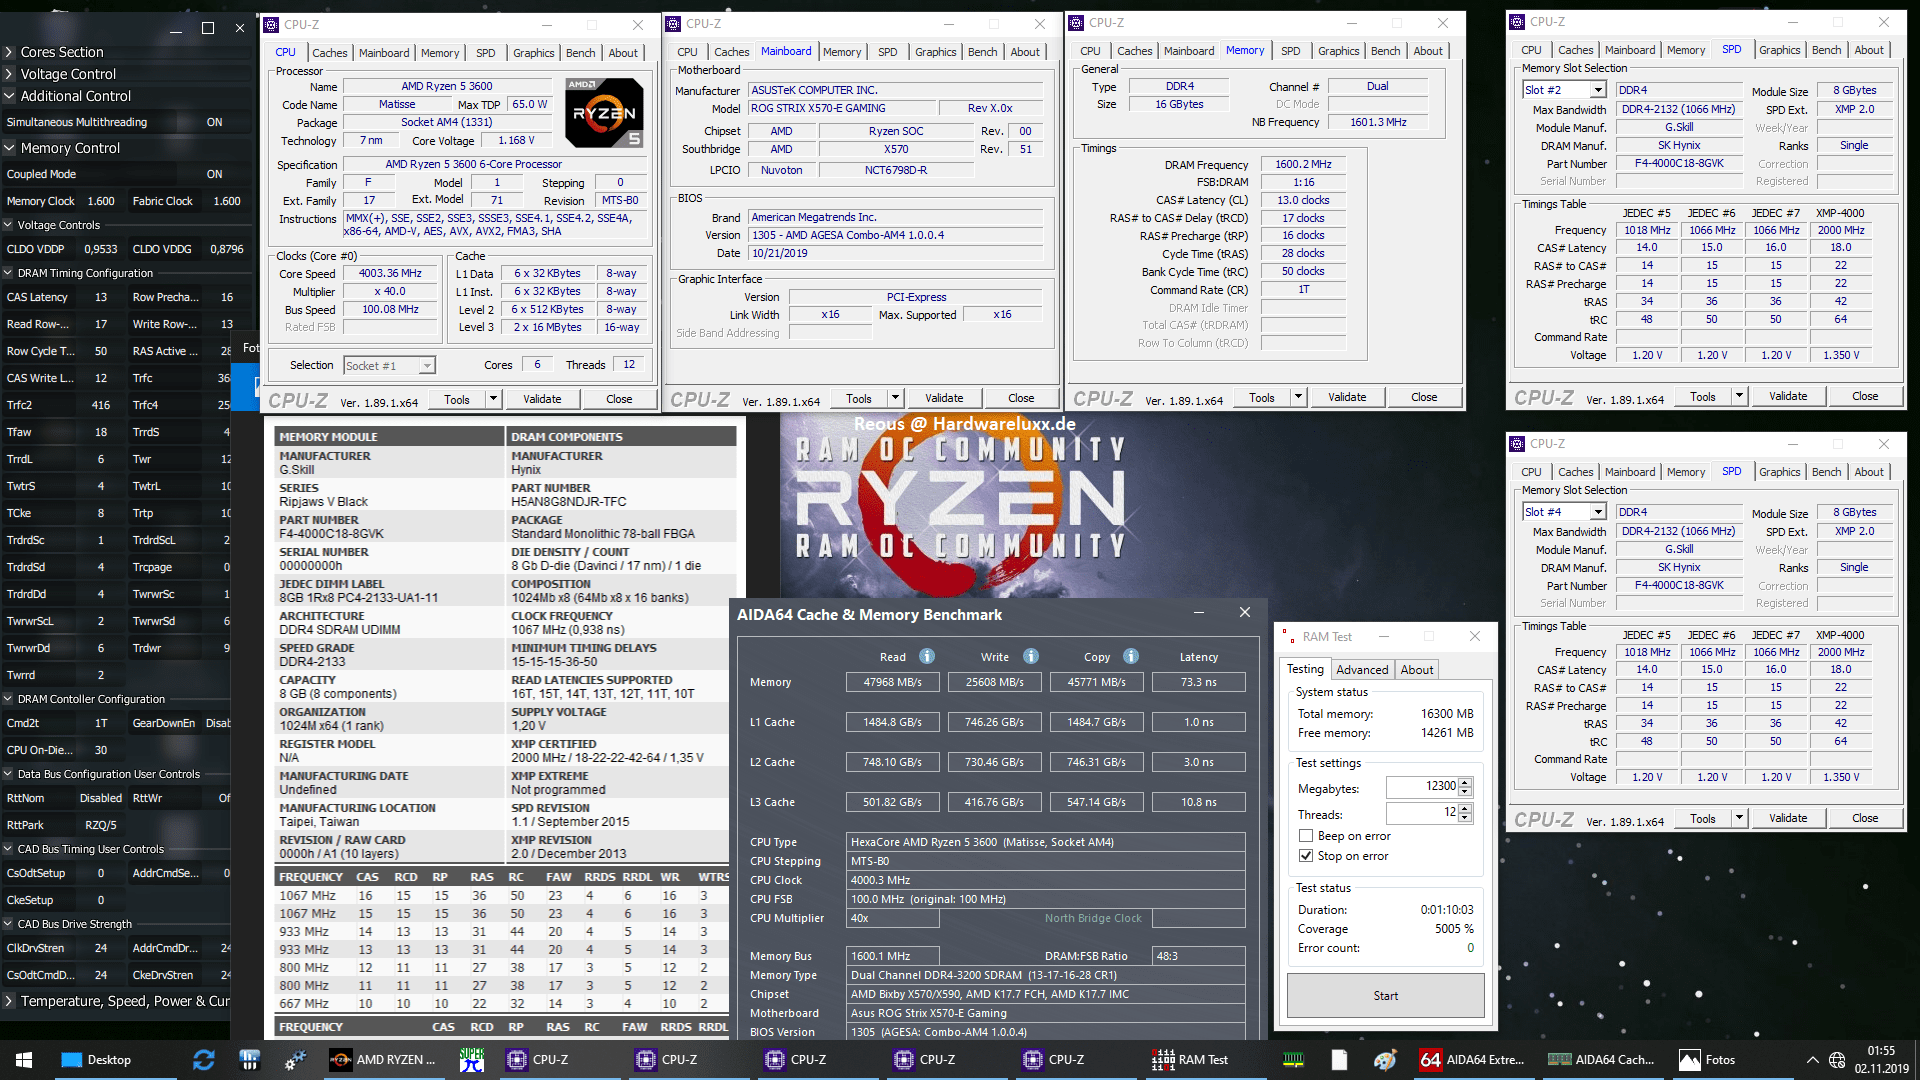Click the tools gear icon in taskbar
The image size is (1920, 1080).
295,1060
